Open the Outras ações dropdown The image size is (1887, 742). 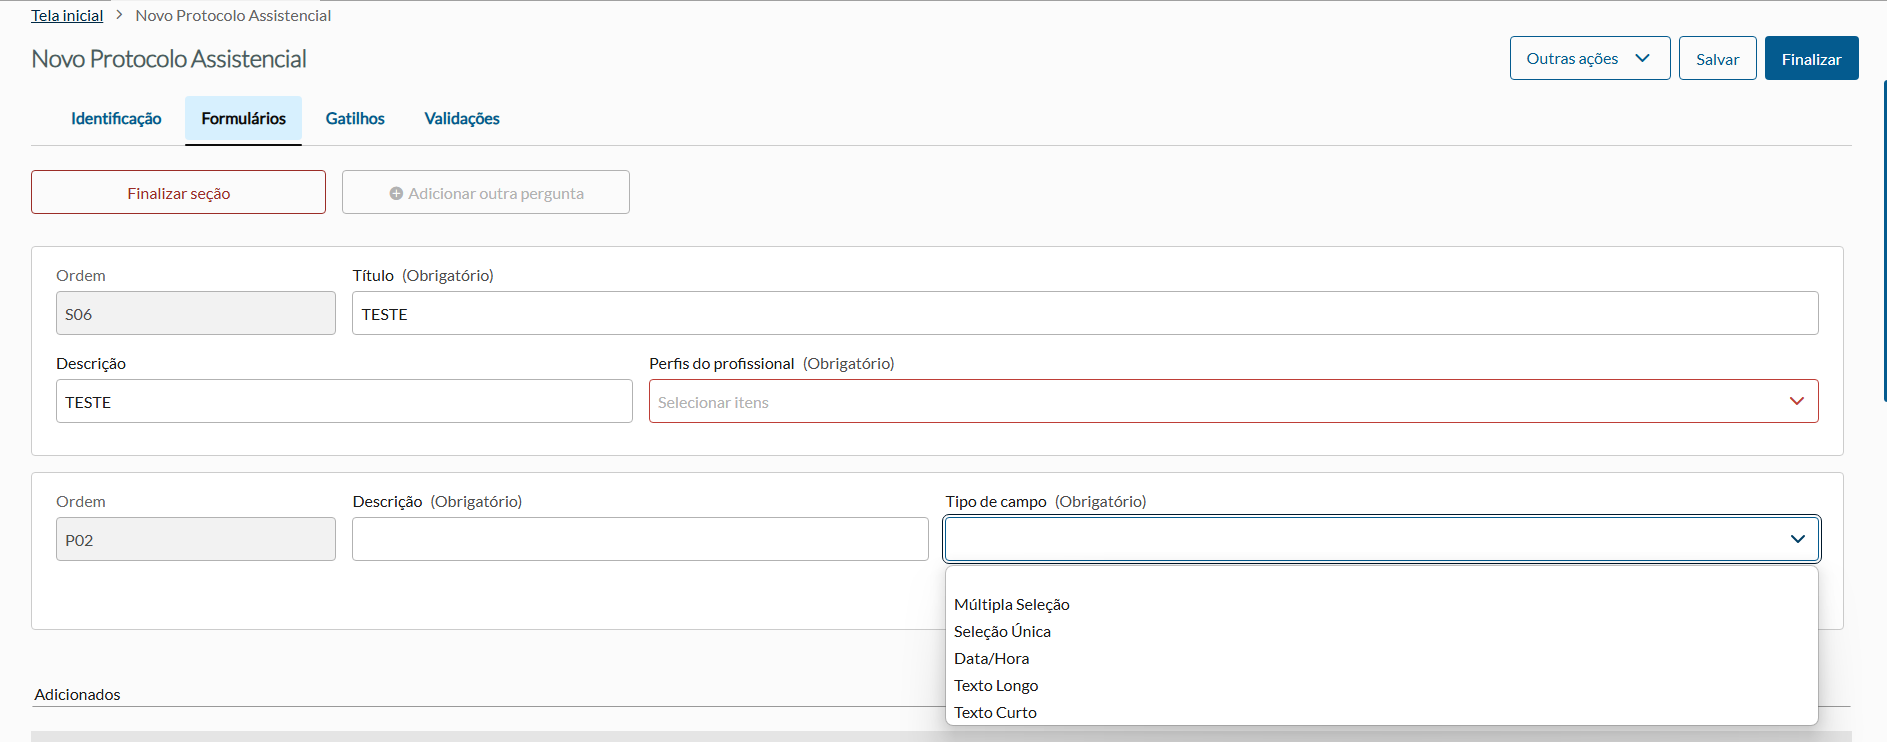1589,58
